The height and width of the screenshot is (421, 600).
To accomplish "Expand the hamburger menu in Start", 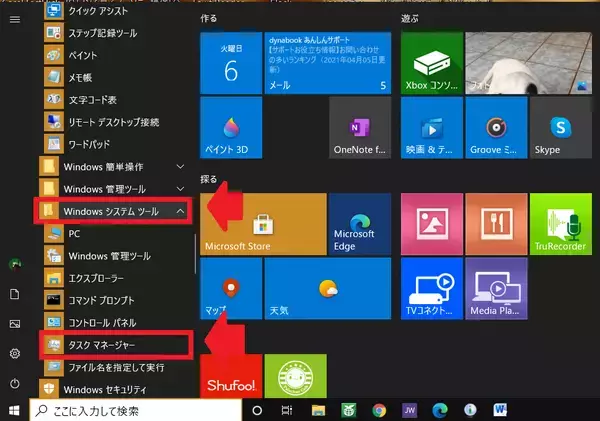I will tap(14, 19).
